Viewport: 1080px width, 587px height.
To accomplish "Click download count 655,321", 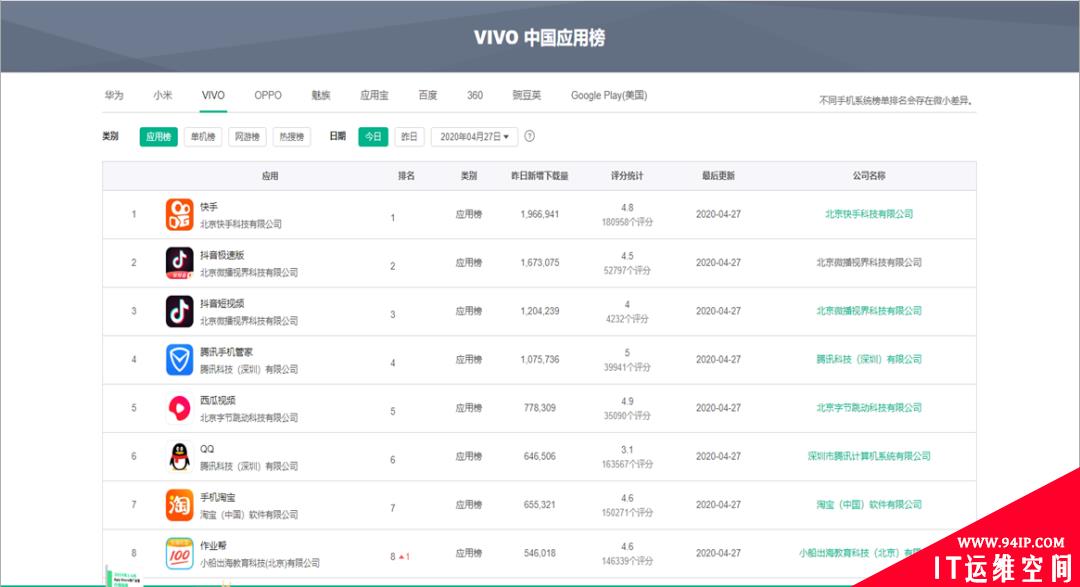I will coord(540,504).
